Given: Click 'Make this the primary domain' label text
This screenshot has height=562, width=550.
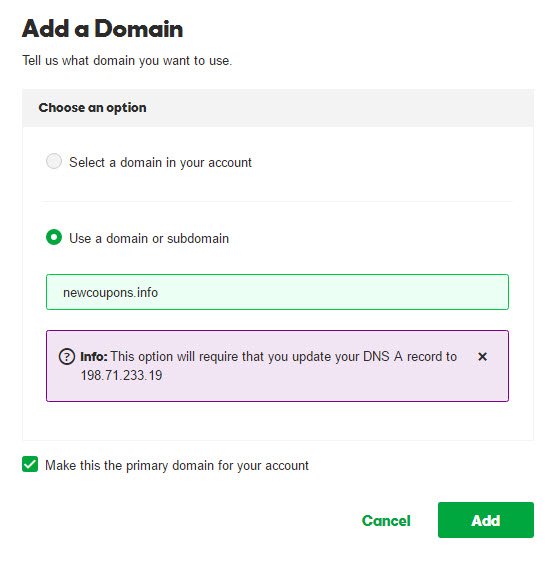Looking at the screenshot, I should click(x=177, y=466).
